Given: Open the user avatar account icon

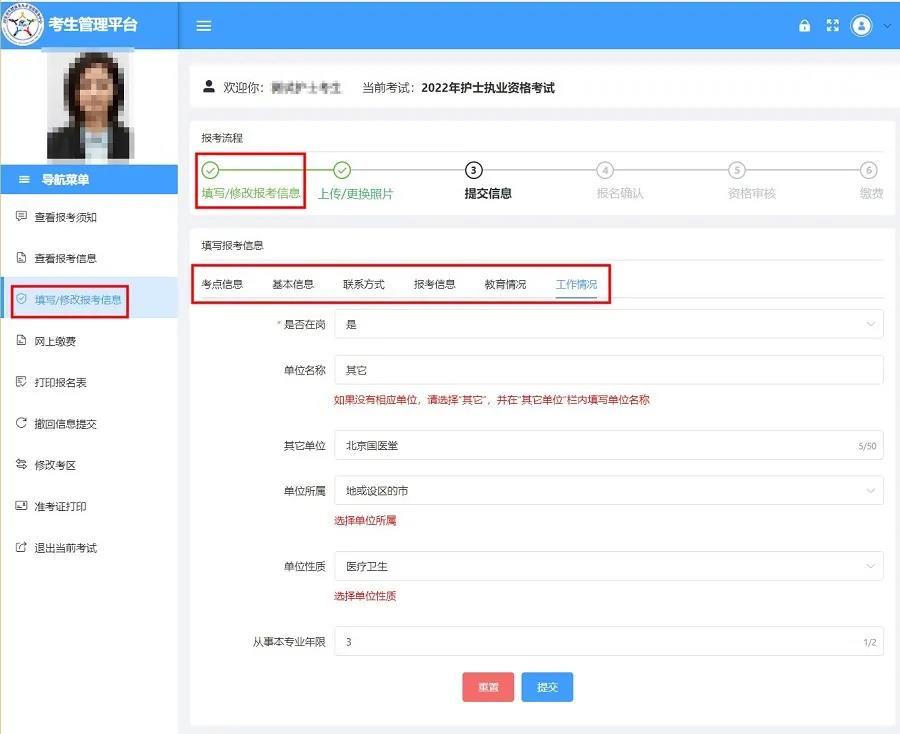Looking at the screenshot, I should pos(862,26).
